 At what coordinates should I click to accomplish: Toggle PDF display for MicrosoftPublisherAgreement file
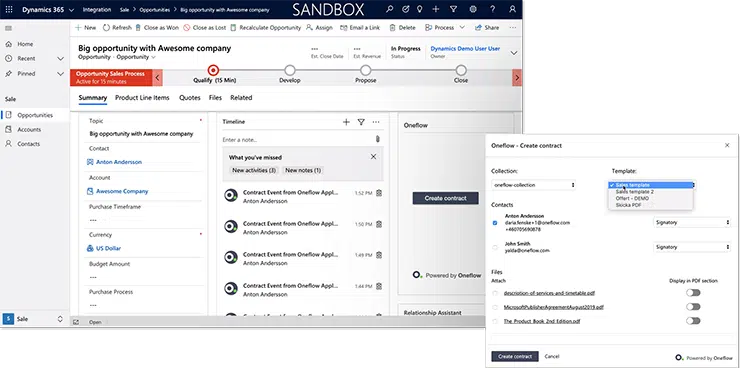(x=693, y=307)
